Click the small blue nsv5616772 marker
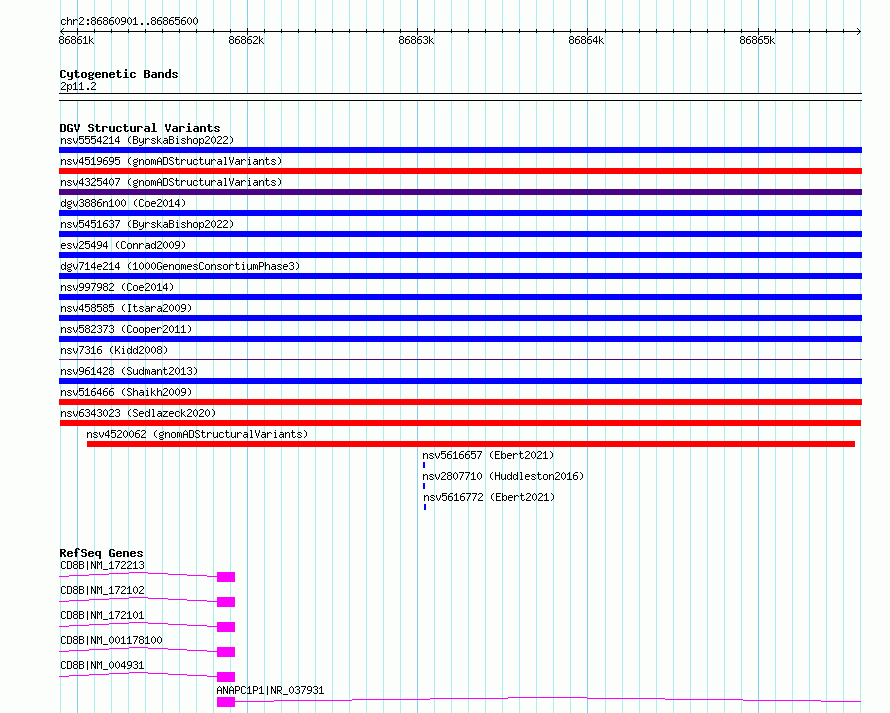The height and width of the screenshot is (713, 890). [x=425, y=507]
